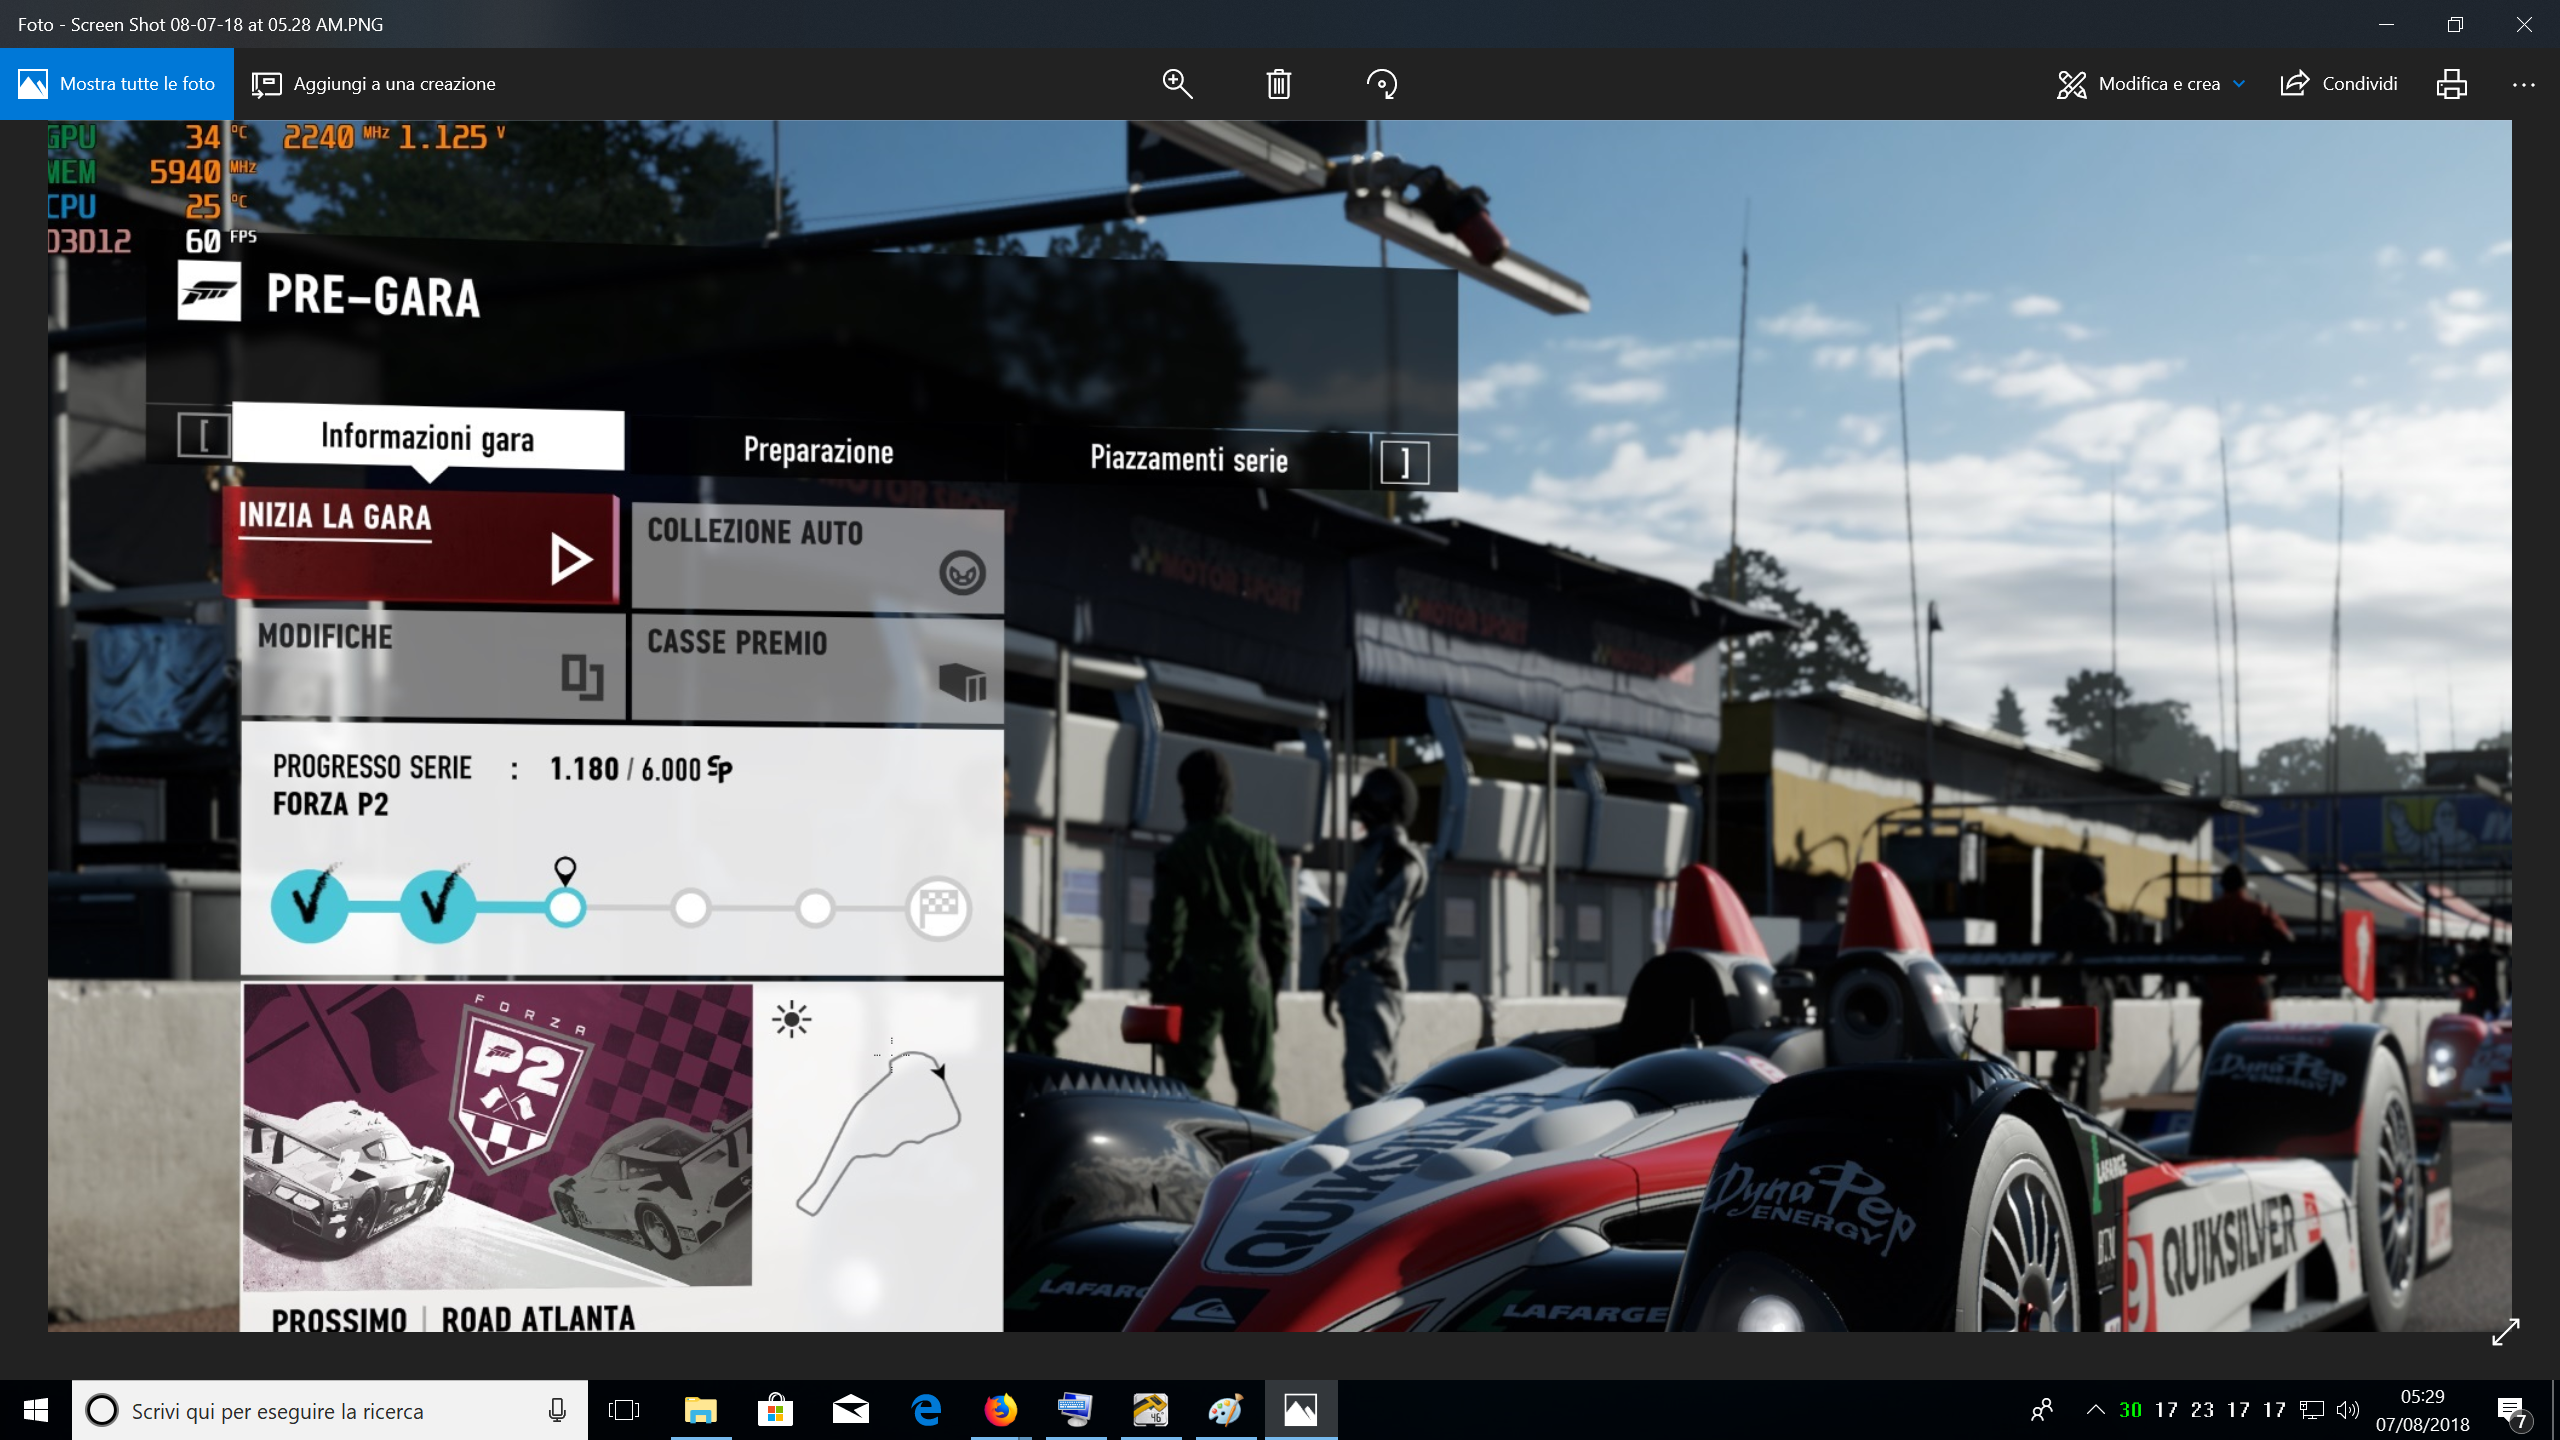This screenshot has height=1440, width=2560.
Task: Click the zoom magnifier icon
Action: pyautogui.click(x=1177, y=84)
